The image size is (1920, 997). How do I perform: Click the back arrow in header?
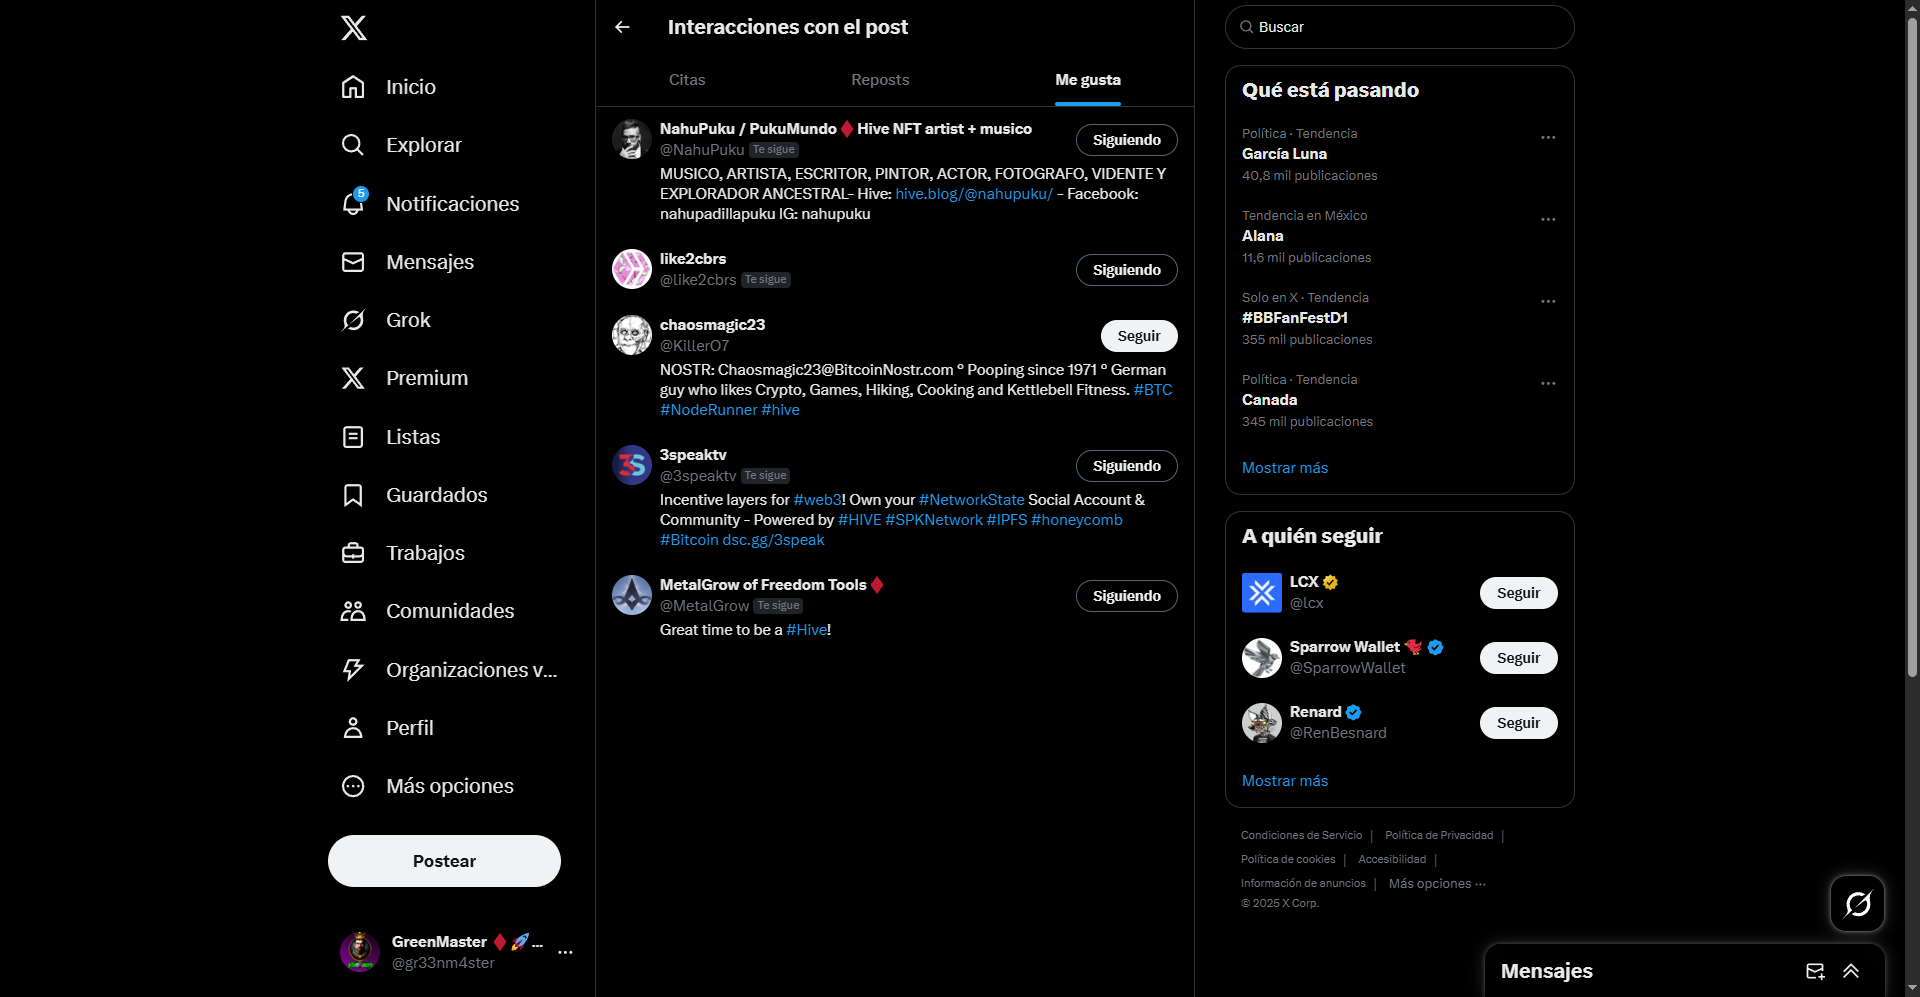coord(622,27)
